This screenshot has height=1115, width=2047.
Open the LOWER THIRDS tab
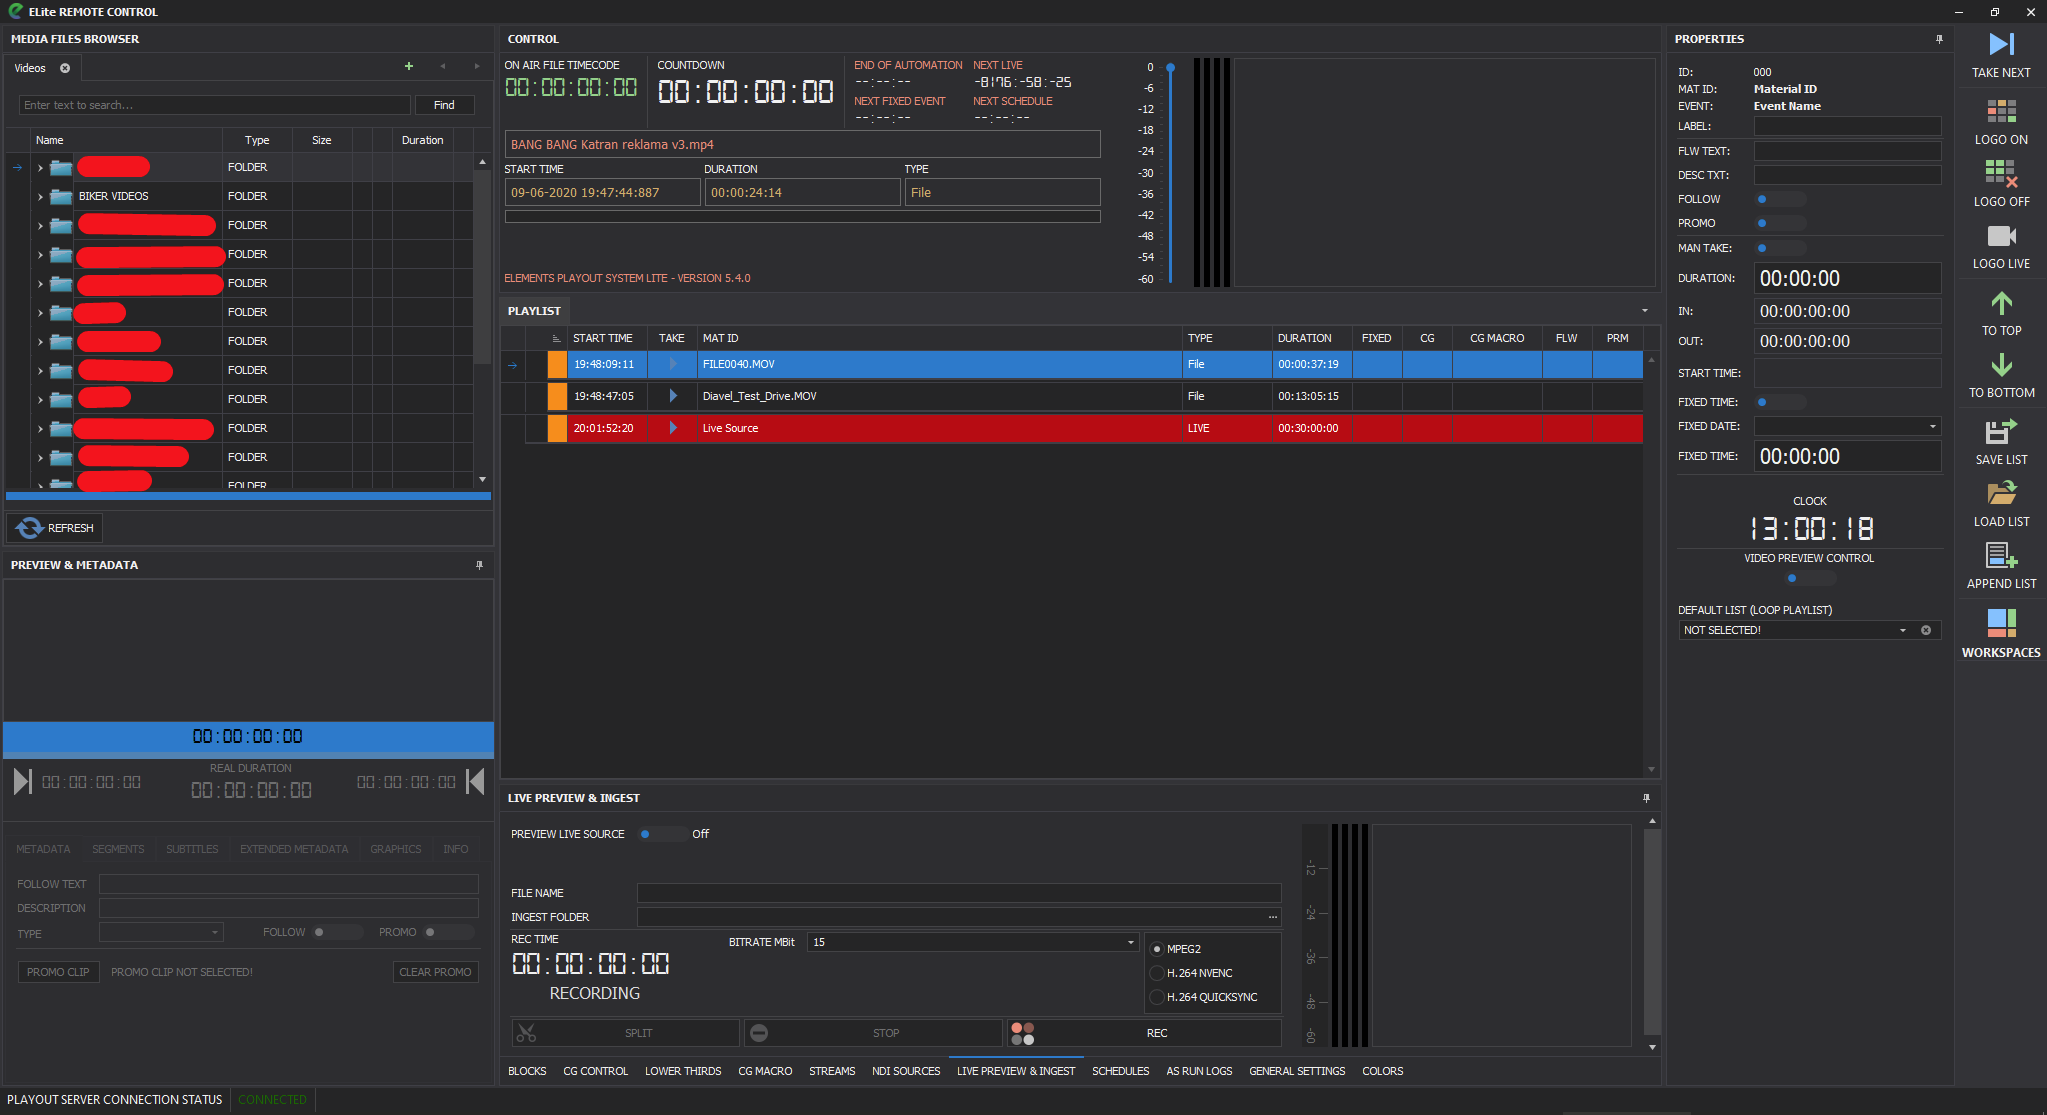[x=683, y=1071]
